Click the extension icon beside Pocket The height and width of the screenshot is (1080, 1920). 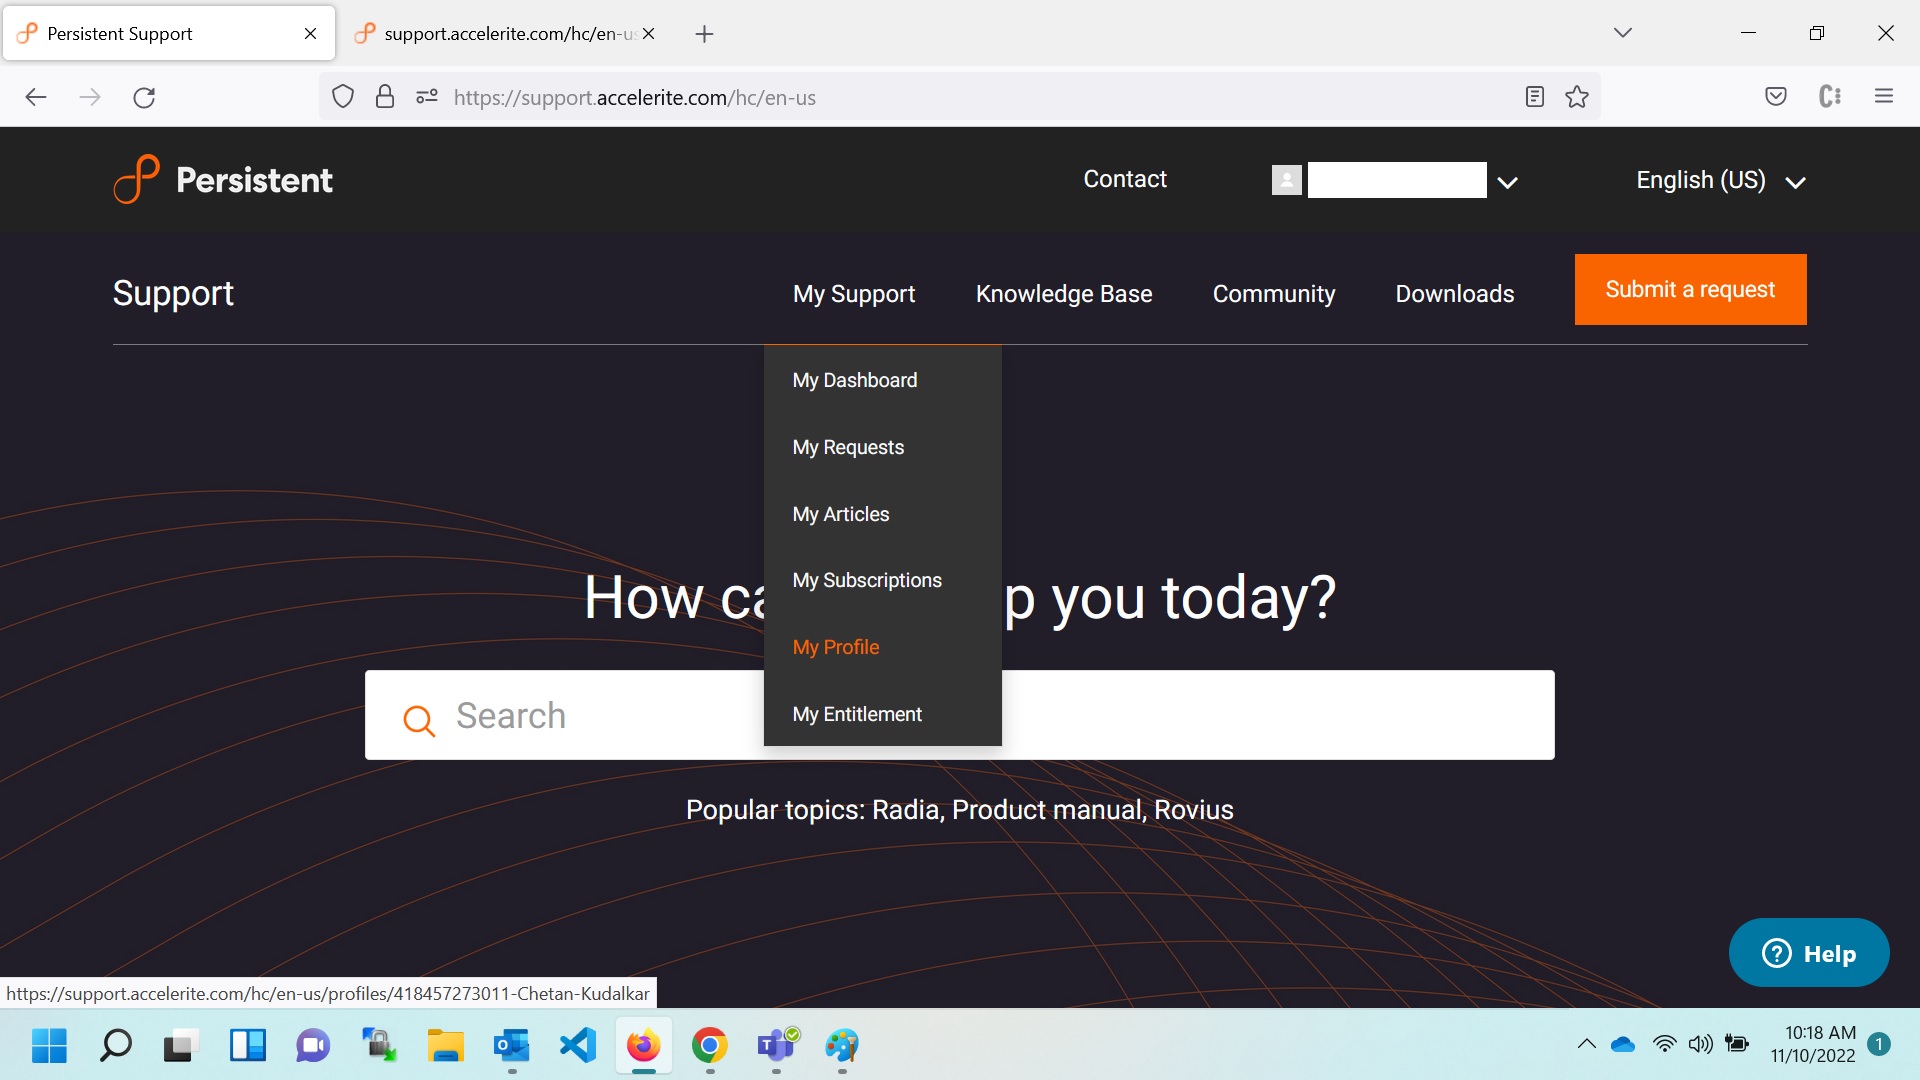pos(1830,97)
